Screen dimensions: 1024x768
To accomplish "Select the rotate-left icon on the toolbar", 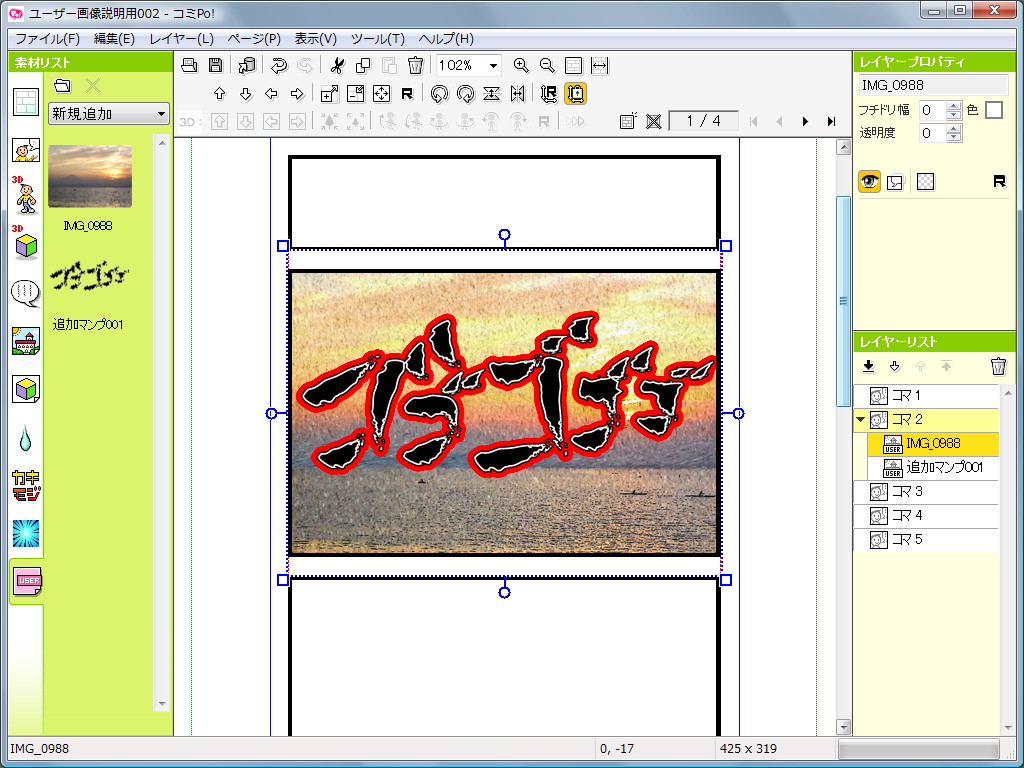I will (438, 92).
